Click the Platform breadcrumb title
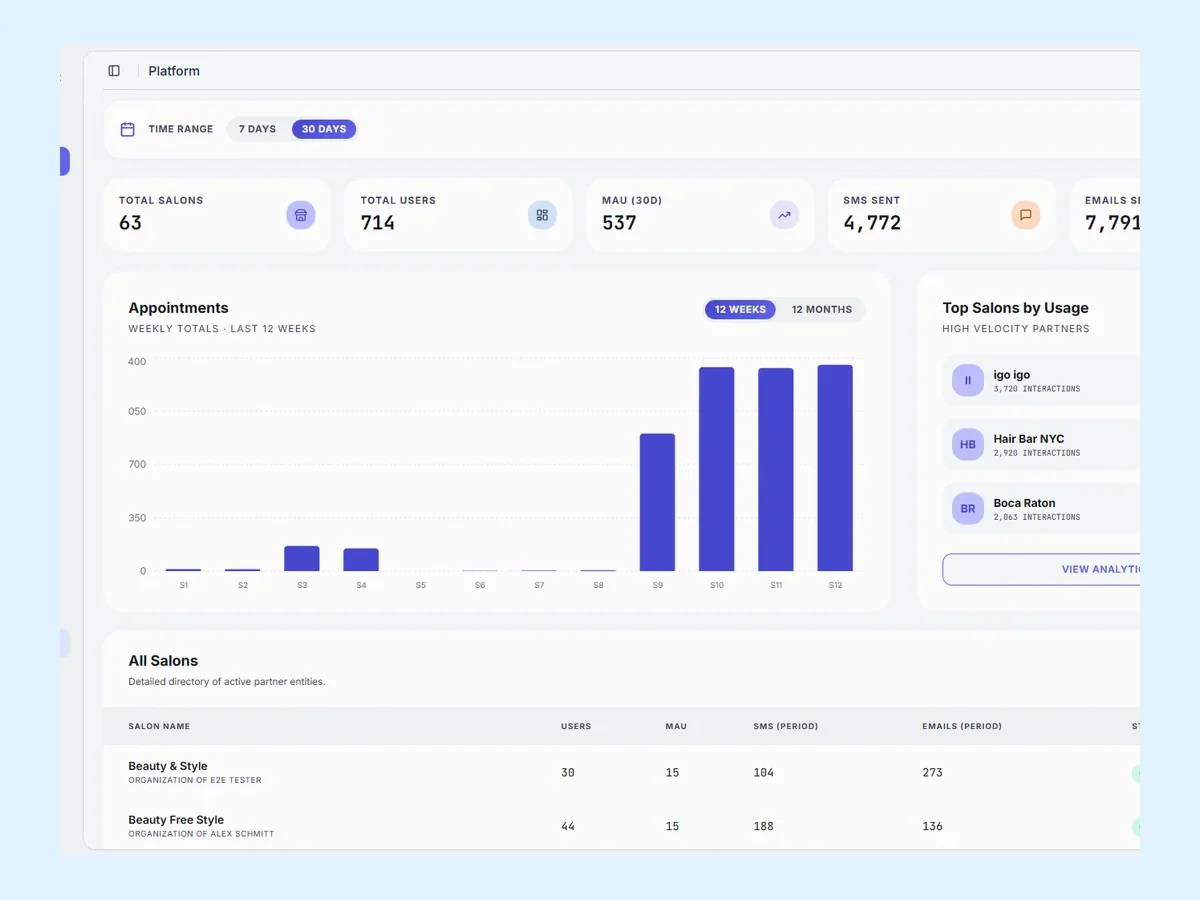1200x900 pixels. [x=174, y=71]
